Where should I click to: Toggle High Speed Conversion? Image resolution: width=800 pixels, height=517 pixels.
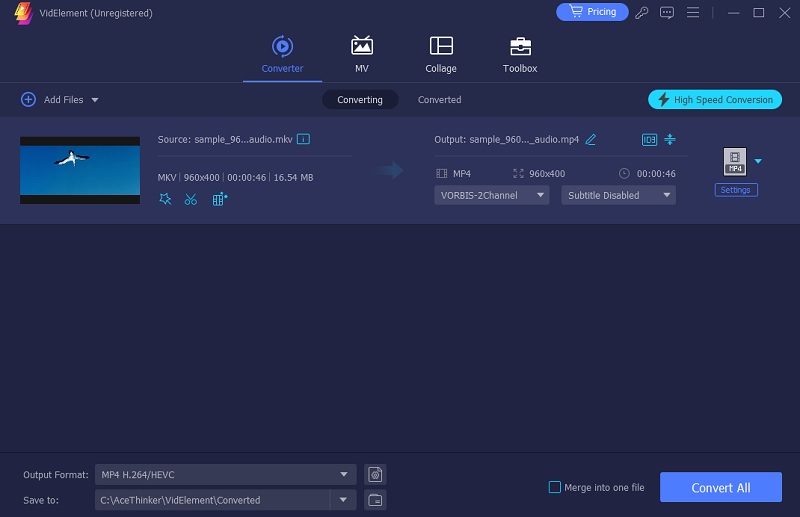715,100
